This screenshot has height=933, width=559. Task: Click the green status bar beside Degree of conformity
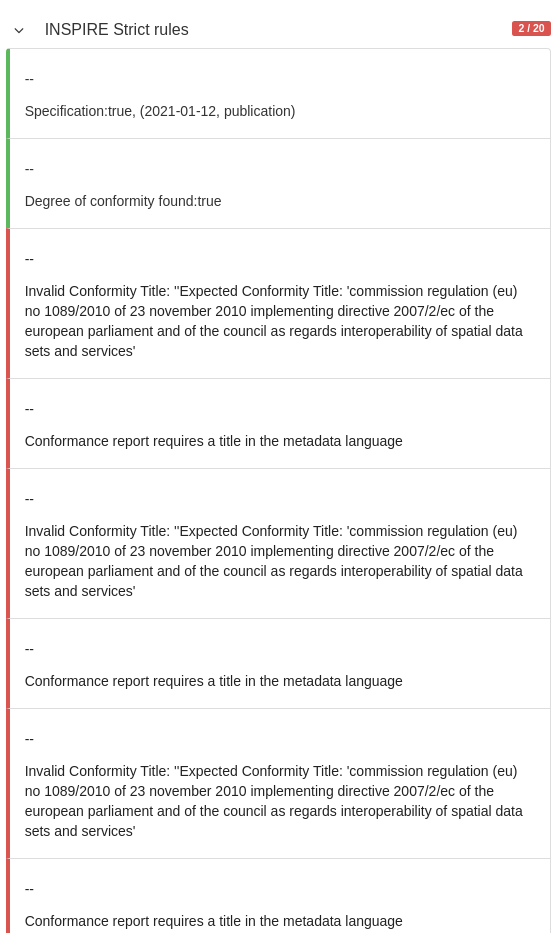[x=8, y=184]
